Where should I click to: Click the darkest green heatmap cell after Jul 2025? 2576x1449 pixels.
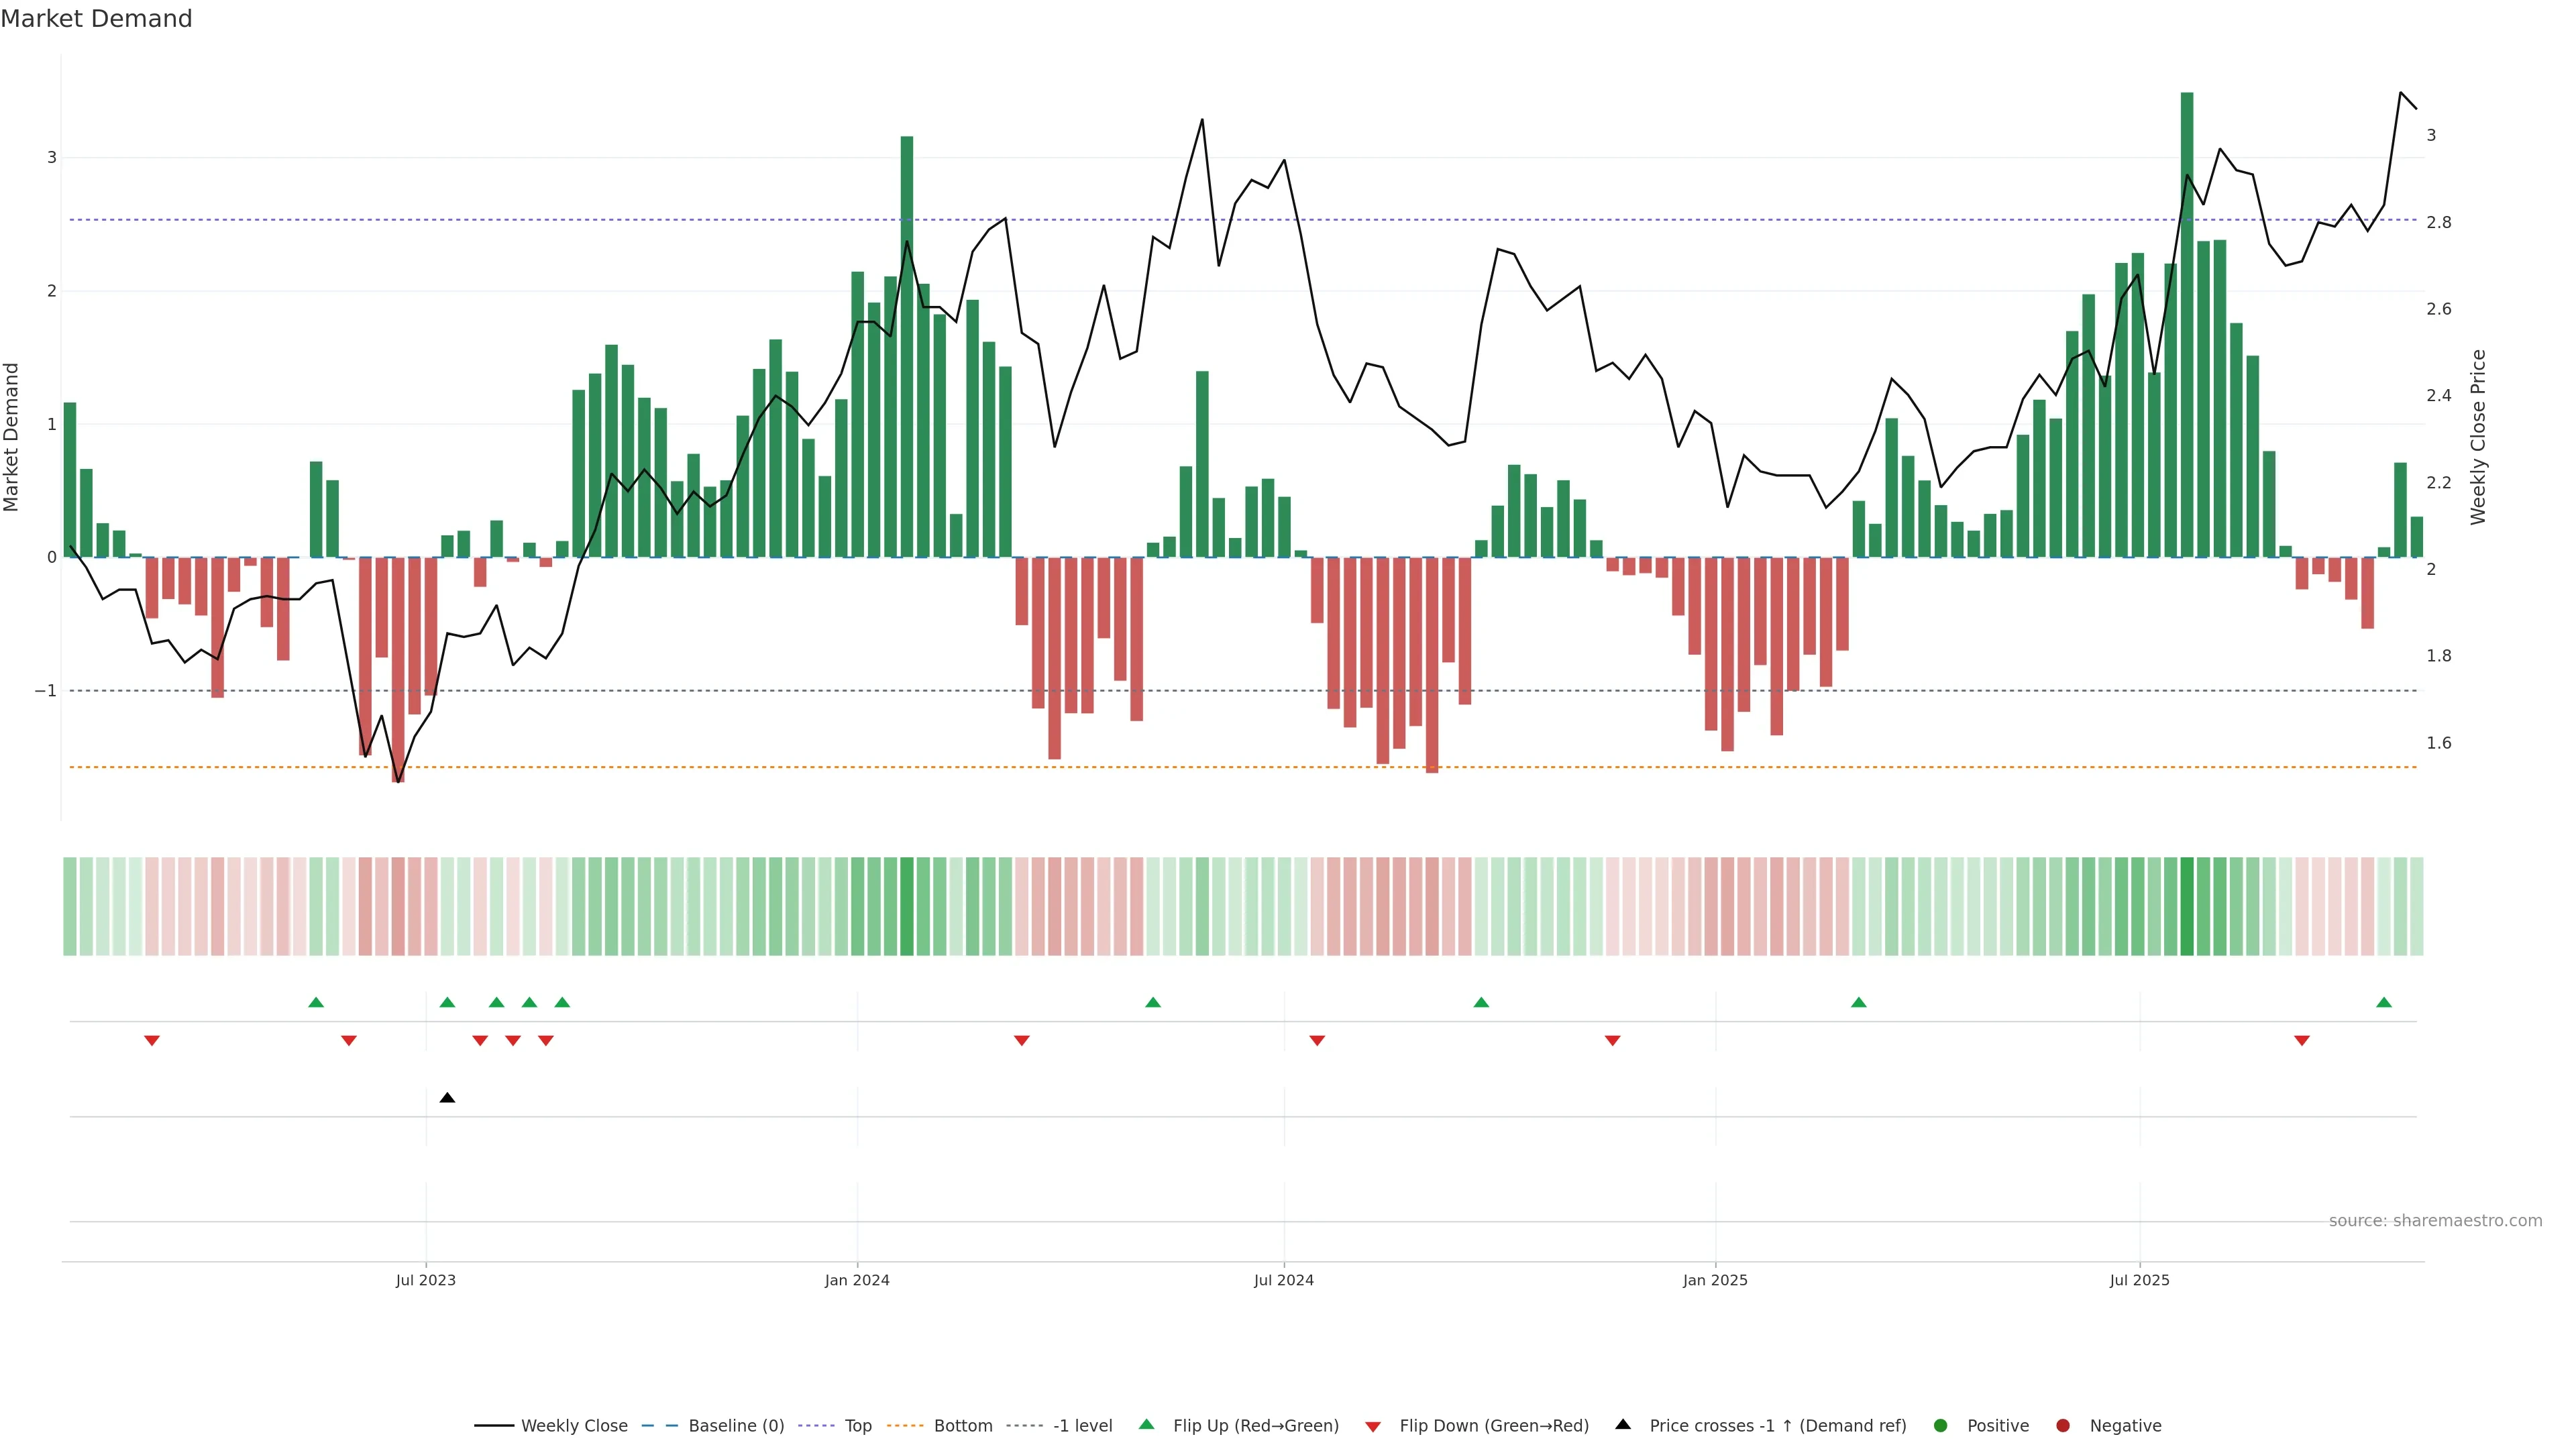pyautogui.click(x=2187, y=906)
